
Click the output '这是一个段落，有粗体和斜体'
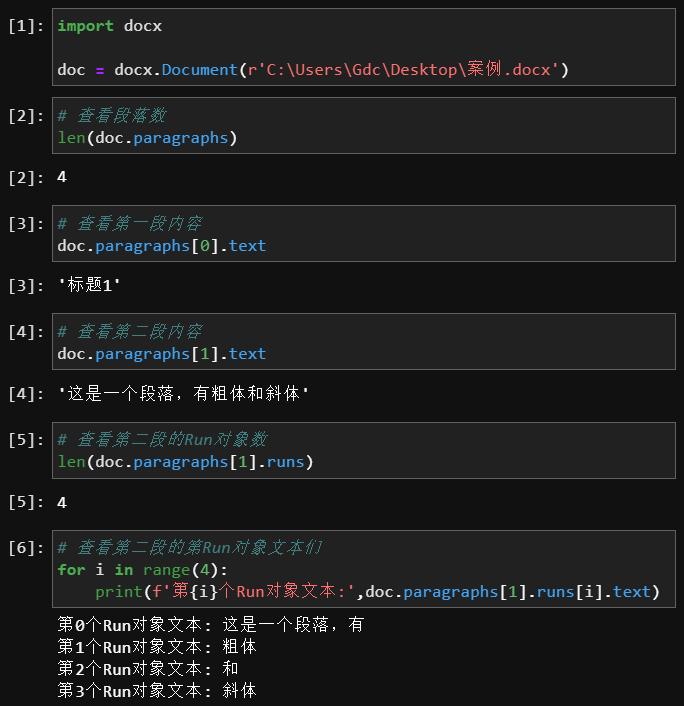[183, 394]
